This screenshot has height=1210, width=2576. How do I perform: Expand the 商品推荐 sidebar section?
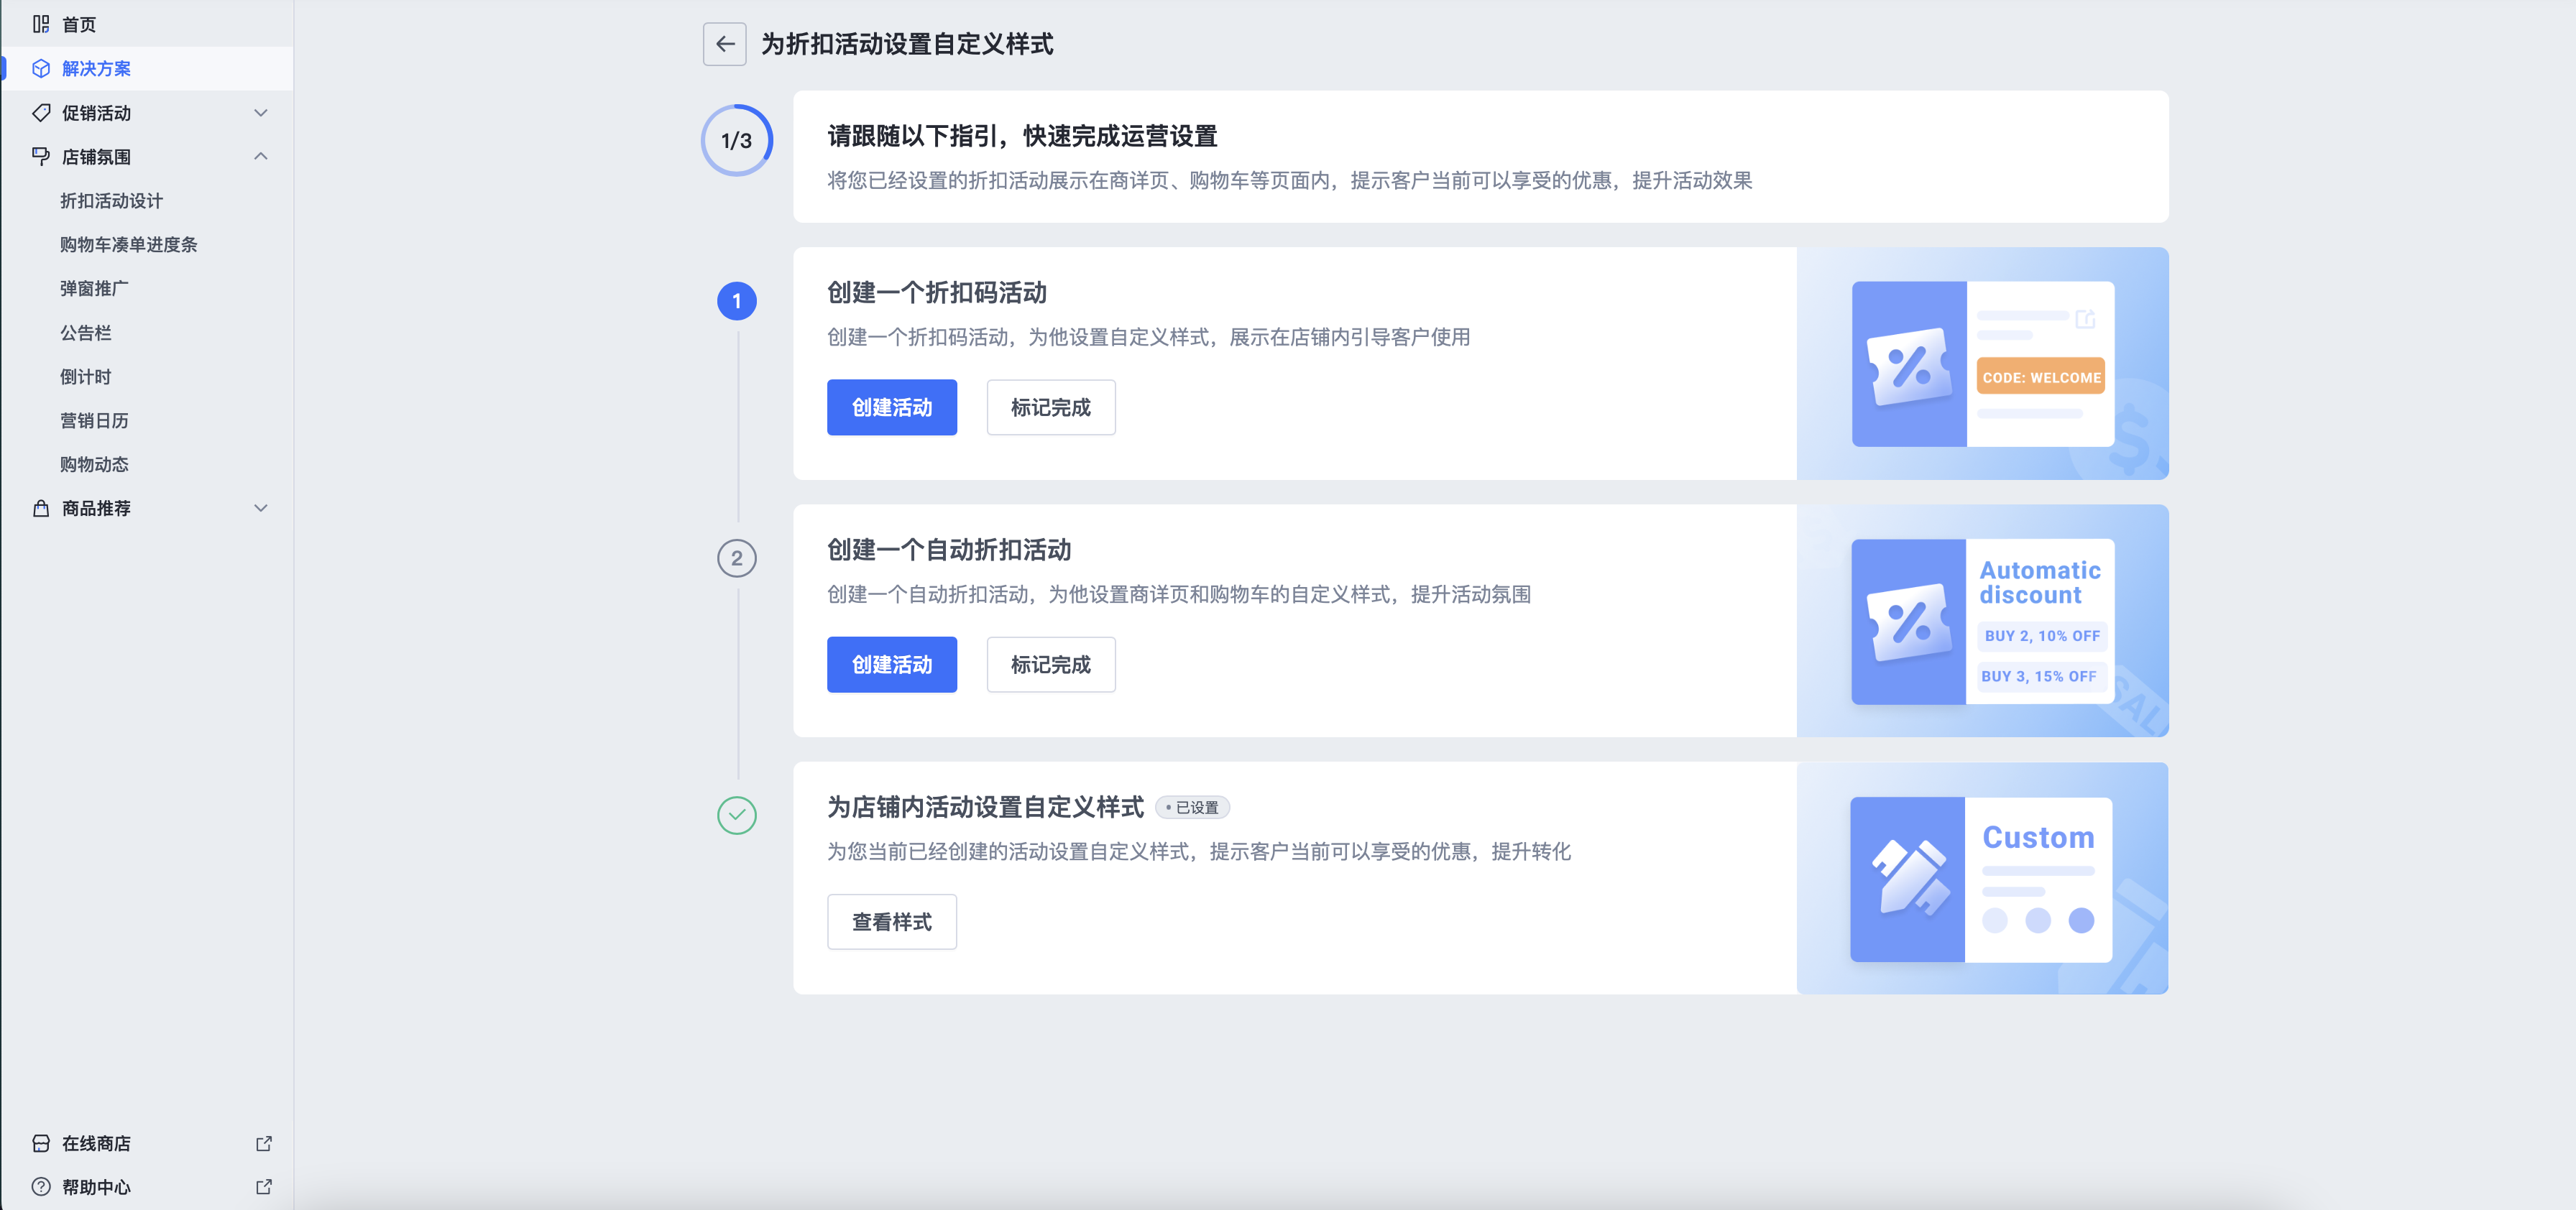[261, 508]
